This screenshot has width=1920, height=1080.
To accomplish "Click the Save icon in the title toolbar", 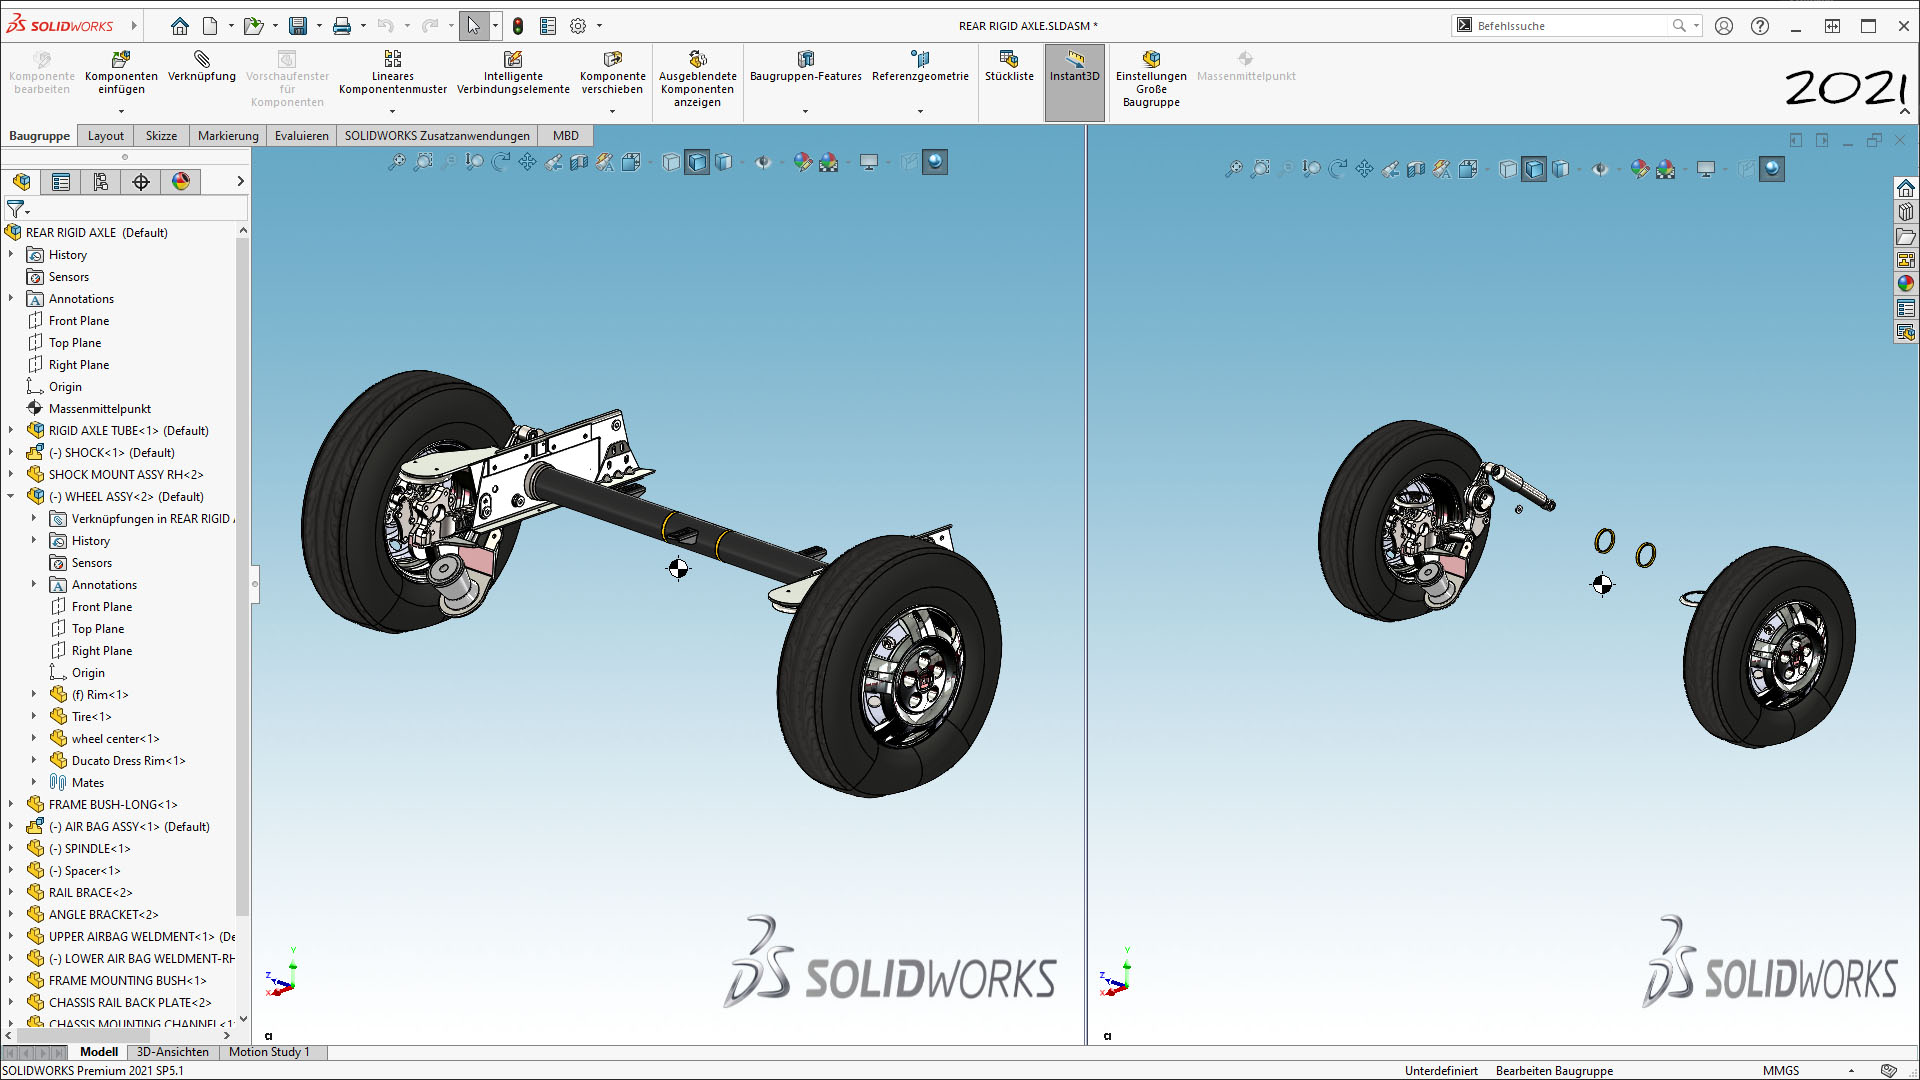I will click(298, 26).
